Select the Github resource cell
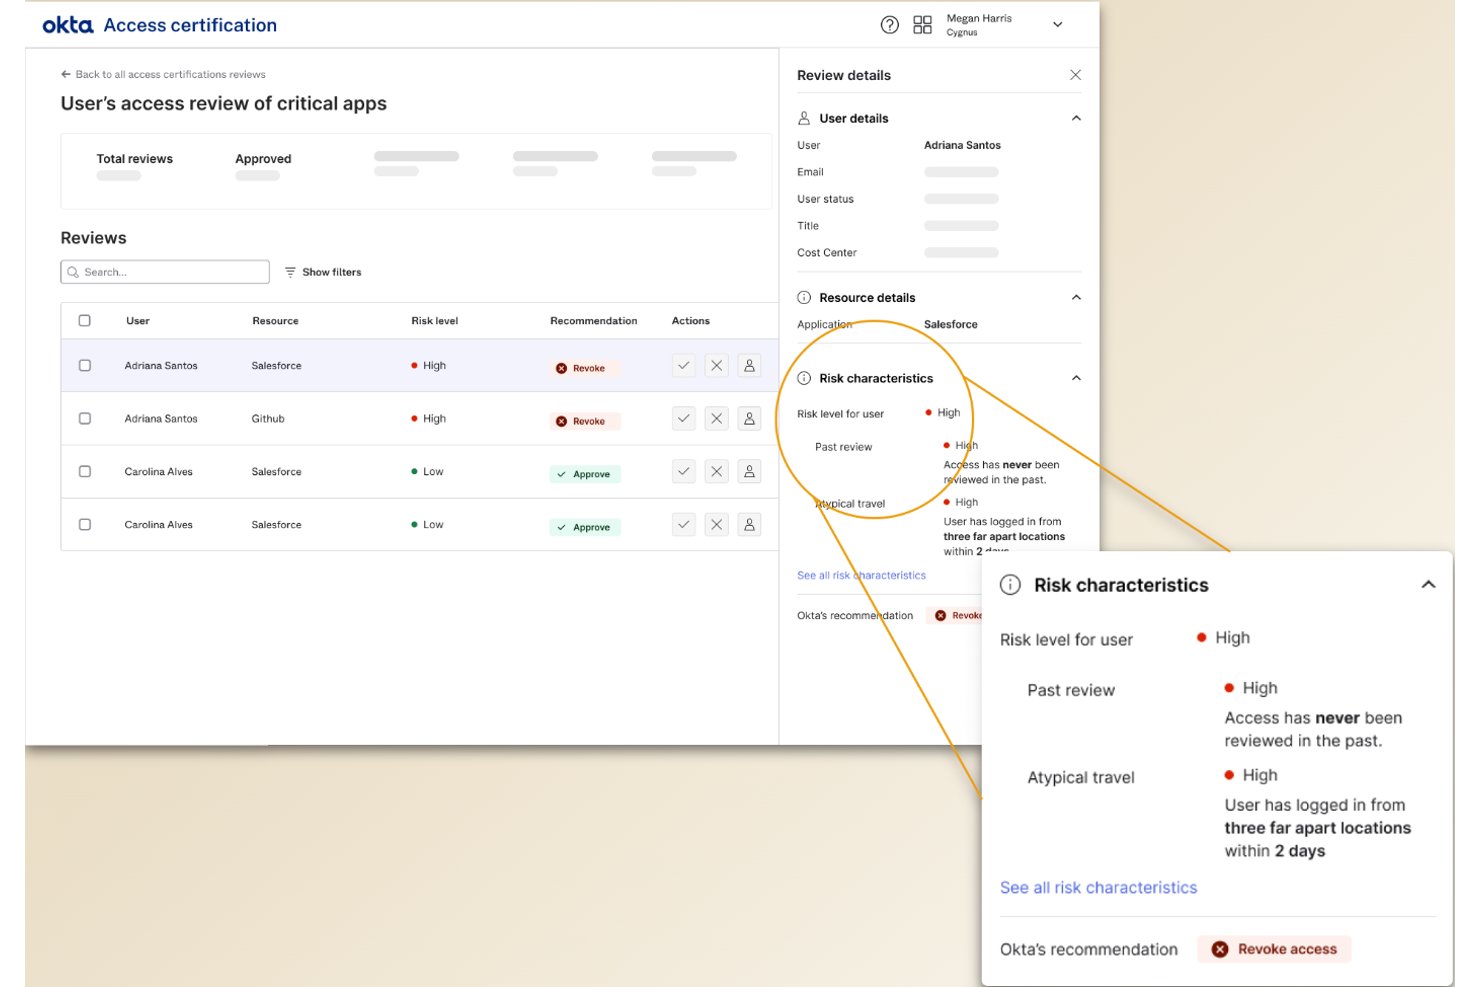Viewport: 1480px width, 987px height. (x=268, y=419)
